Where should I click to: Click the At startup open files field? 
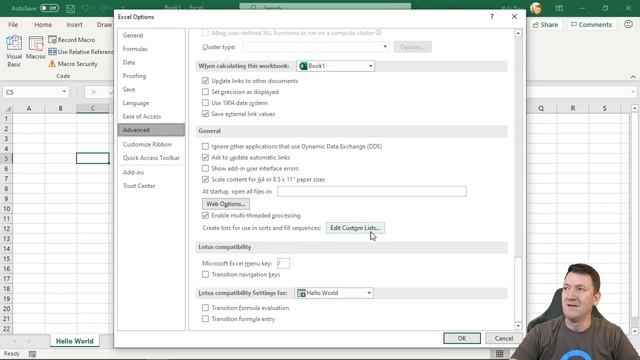click(372, 191)
